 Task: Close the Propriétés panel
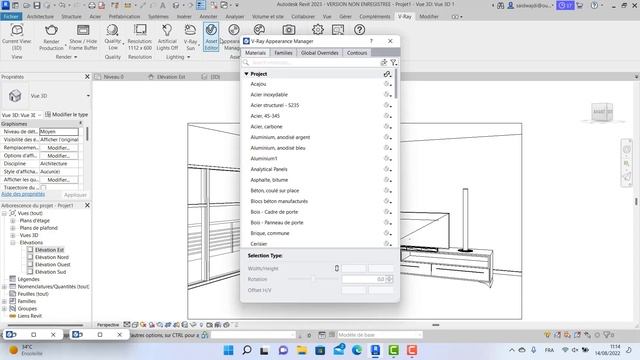(87, 77)
